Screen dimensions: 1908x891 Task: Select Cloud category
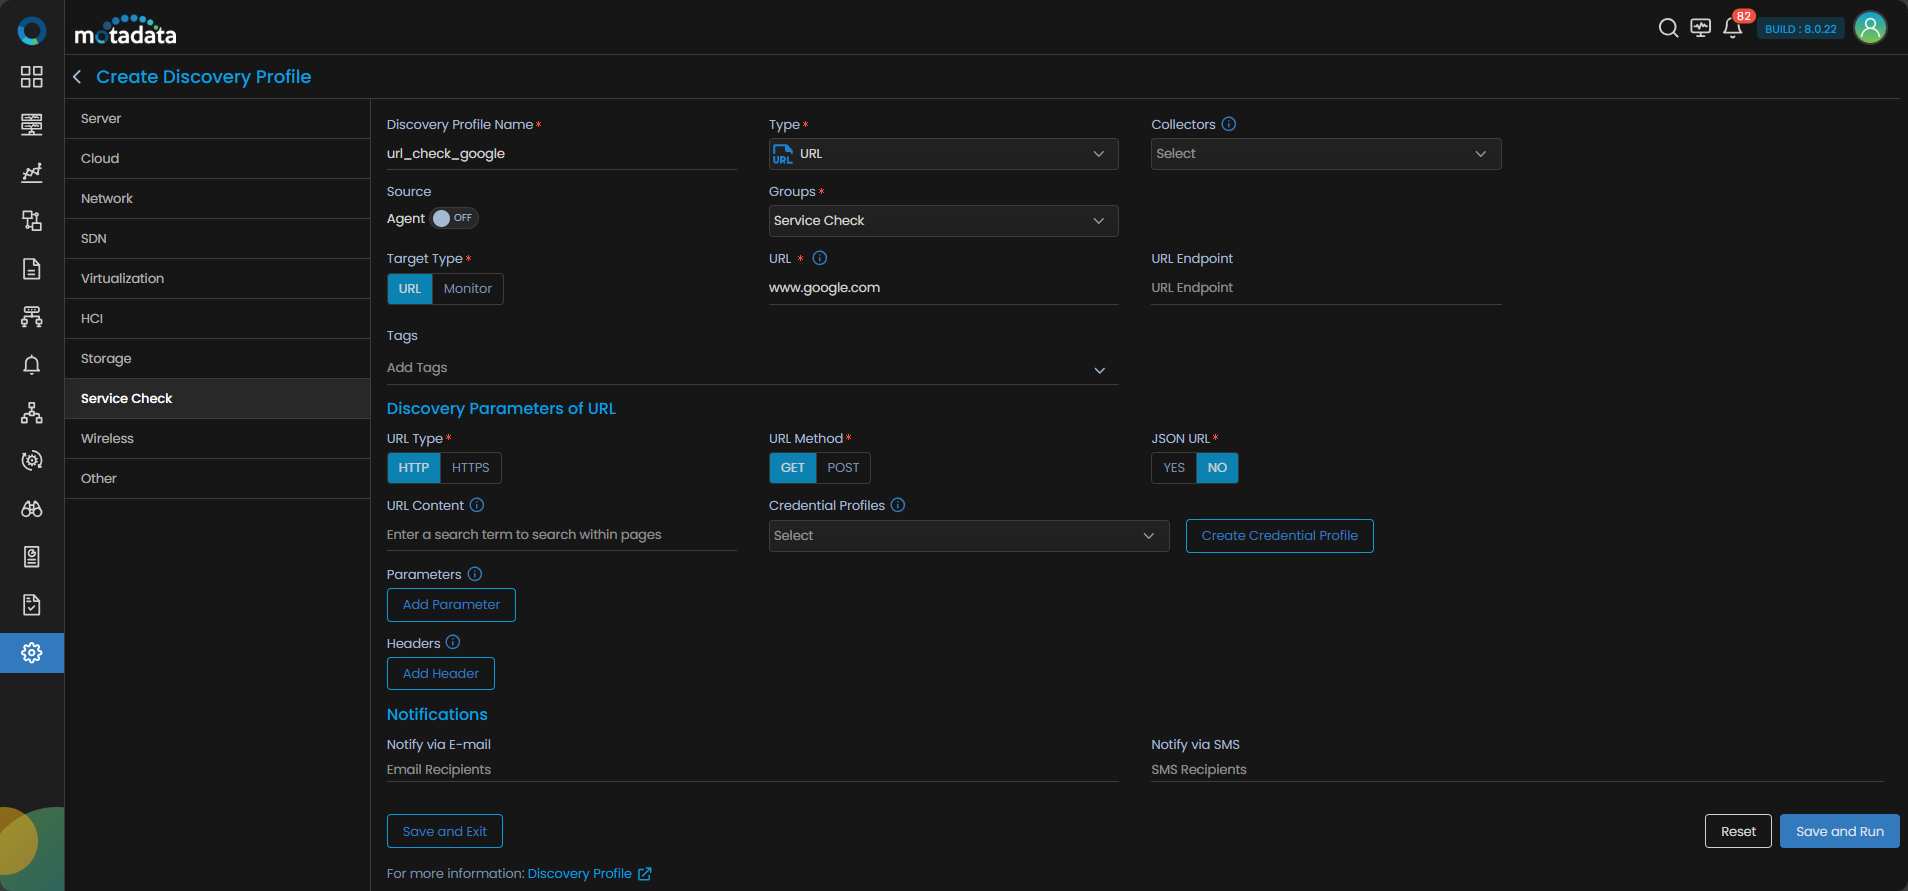click(217, 158)
